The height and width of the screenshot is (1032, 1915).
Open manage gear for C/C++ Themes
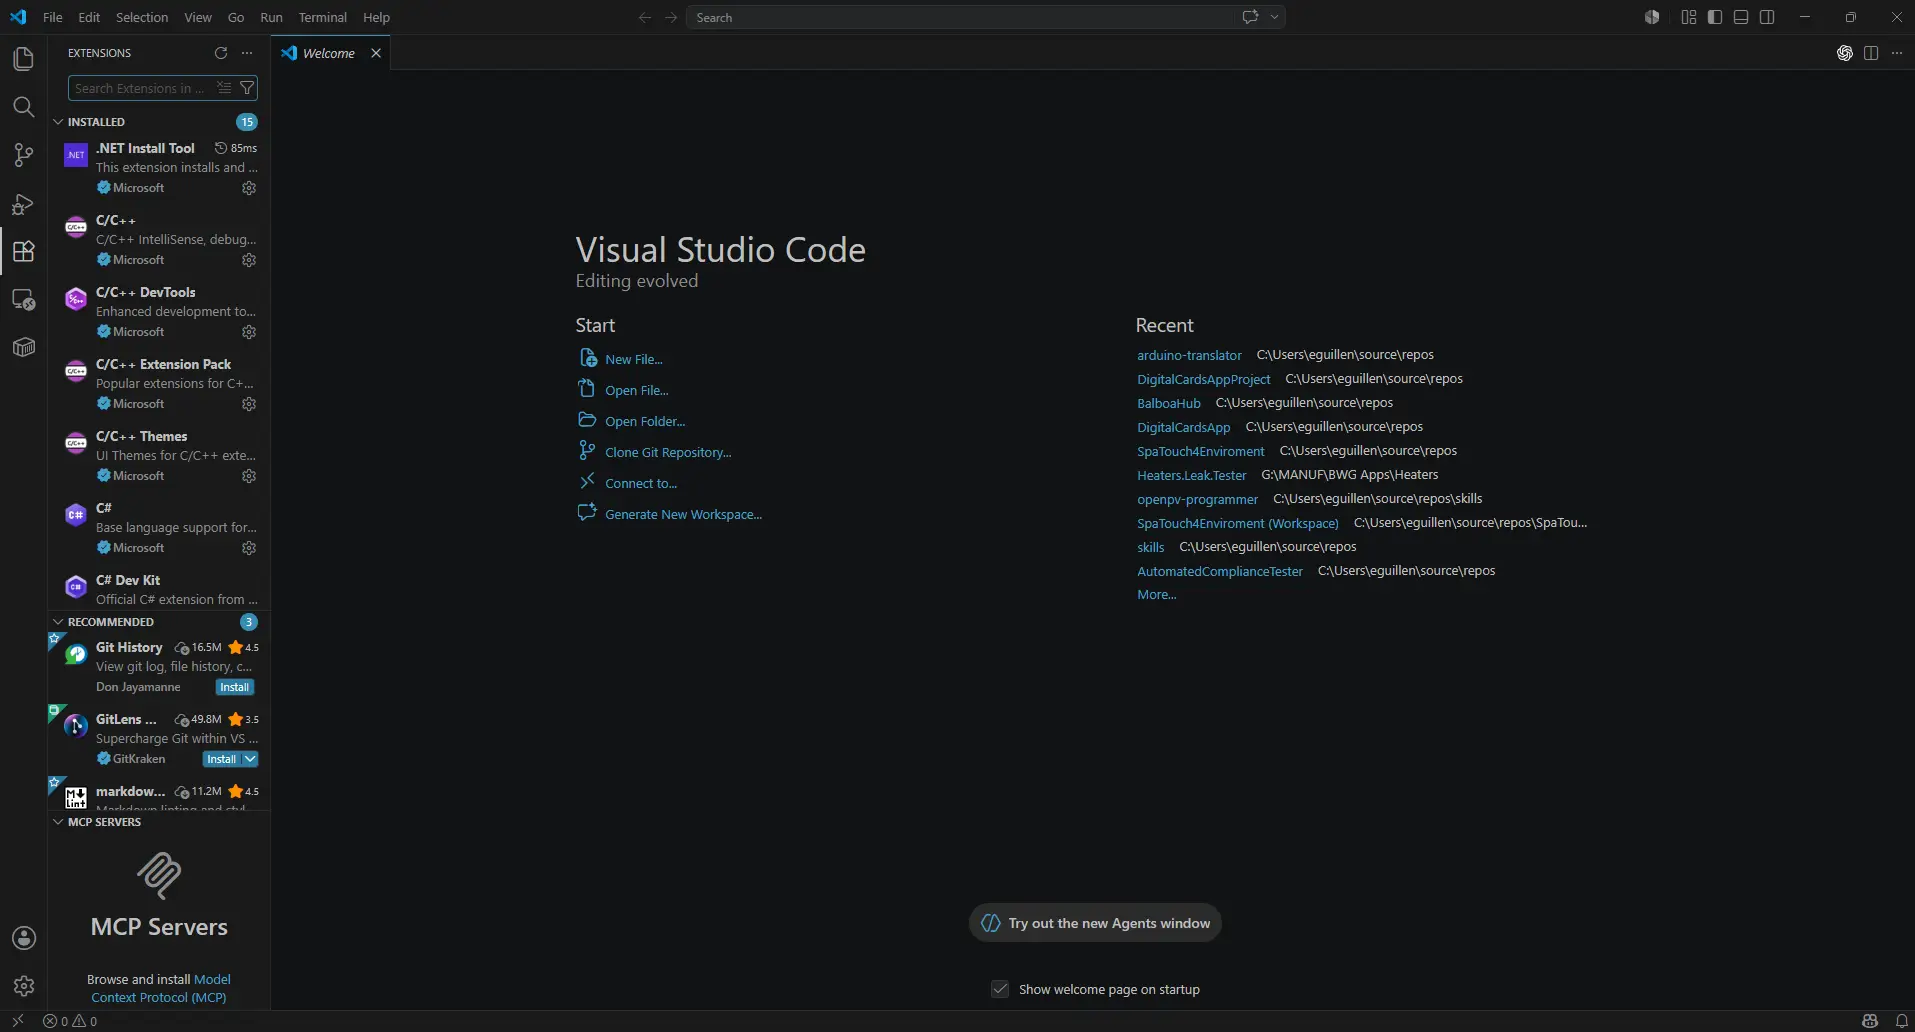249,476
